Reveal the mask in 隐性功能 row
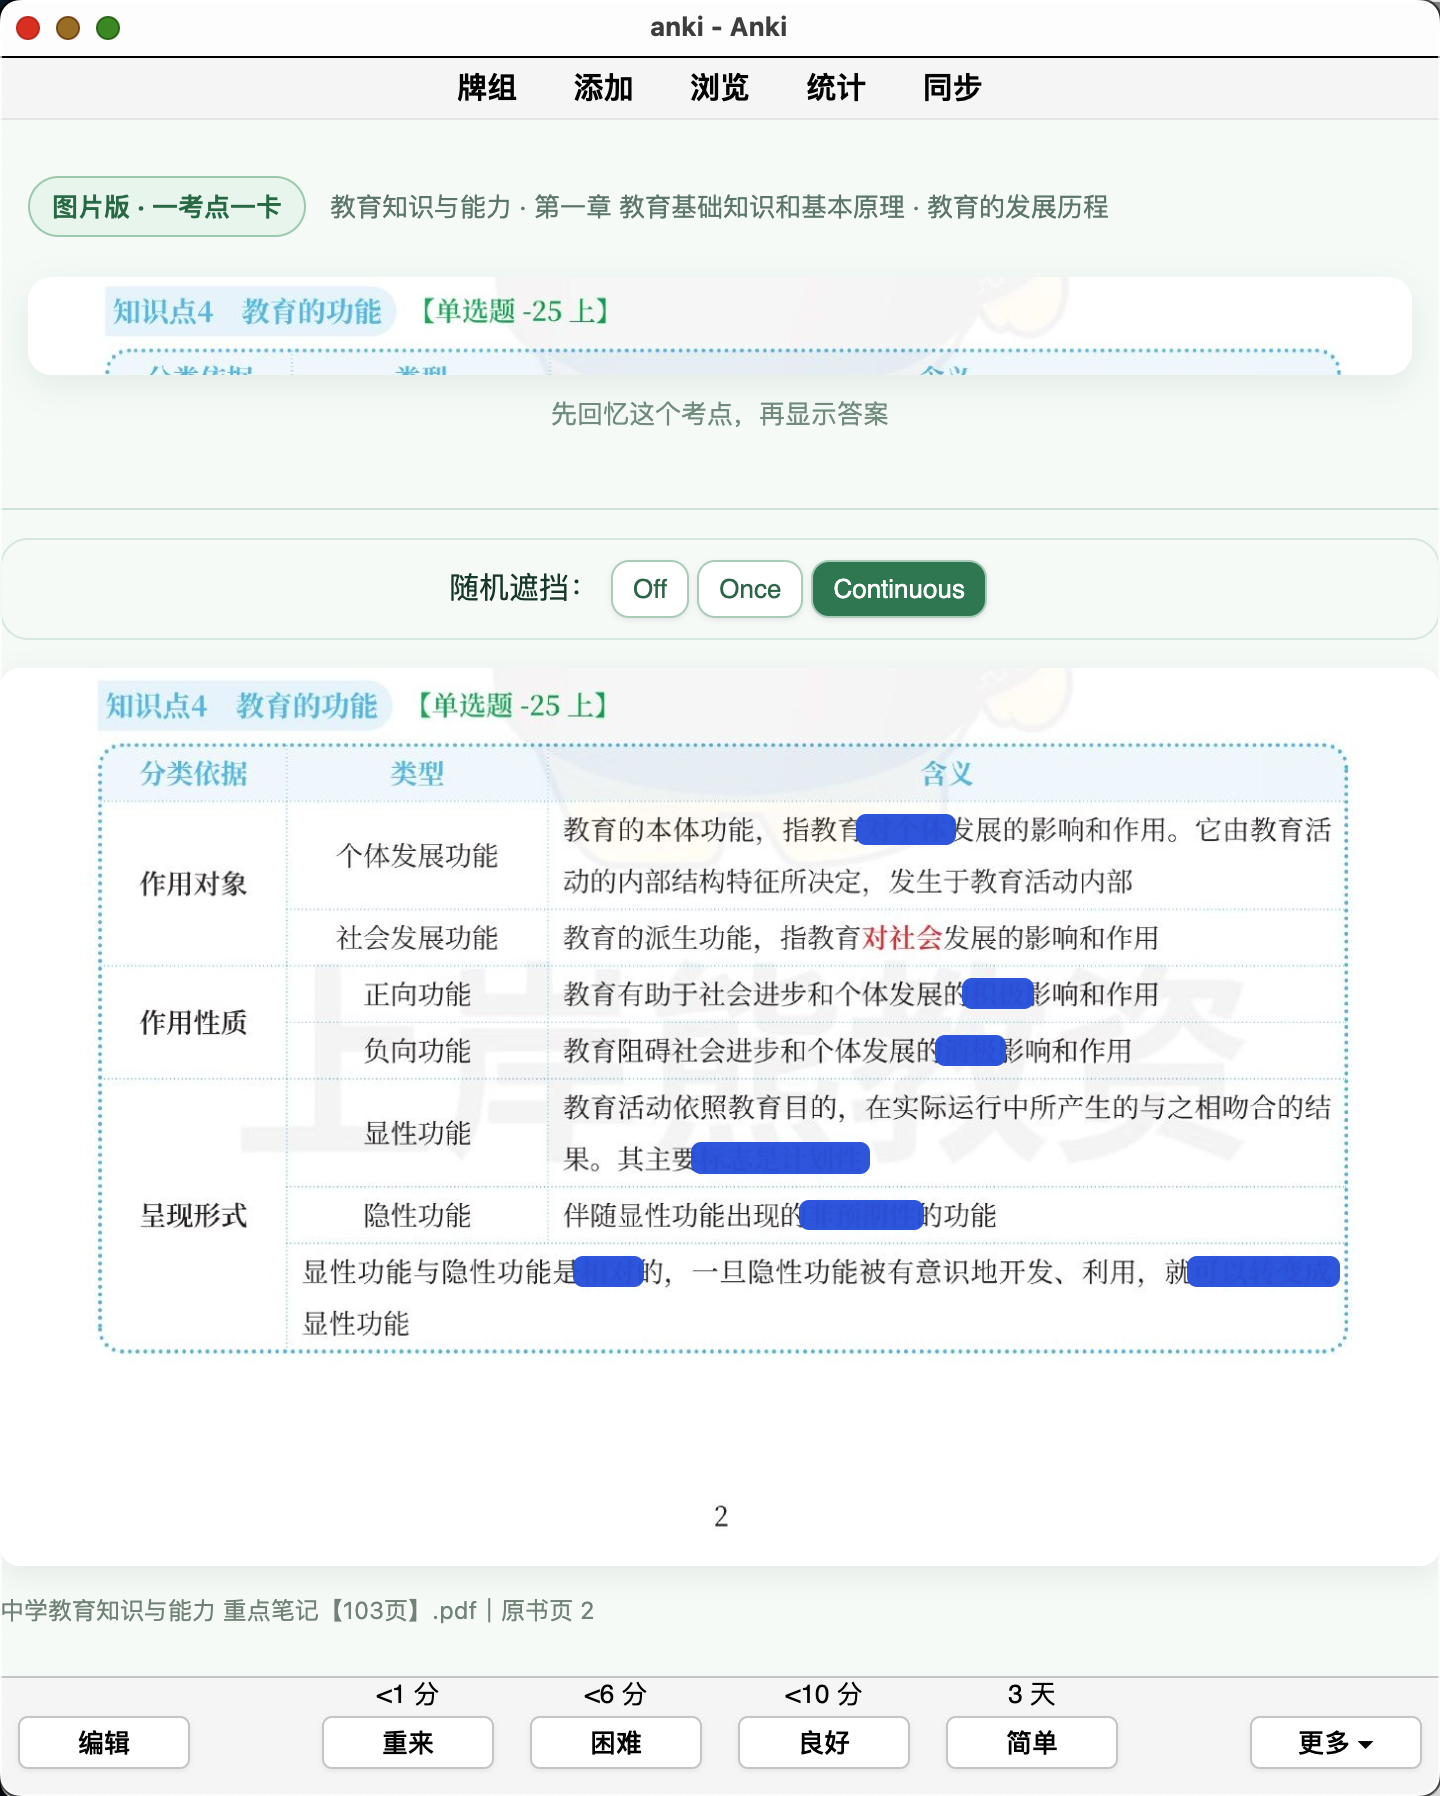 click(862, 1215)
